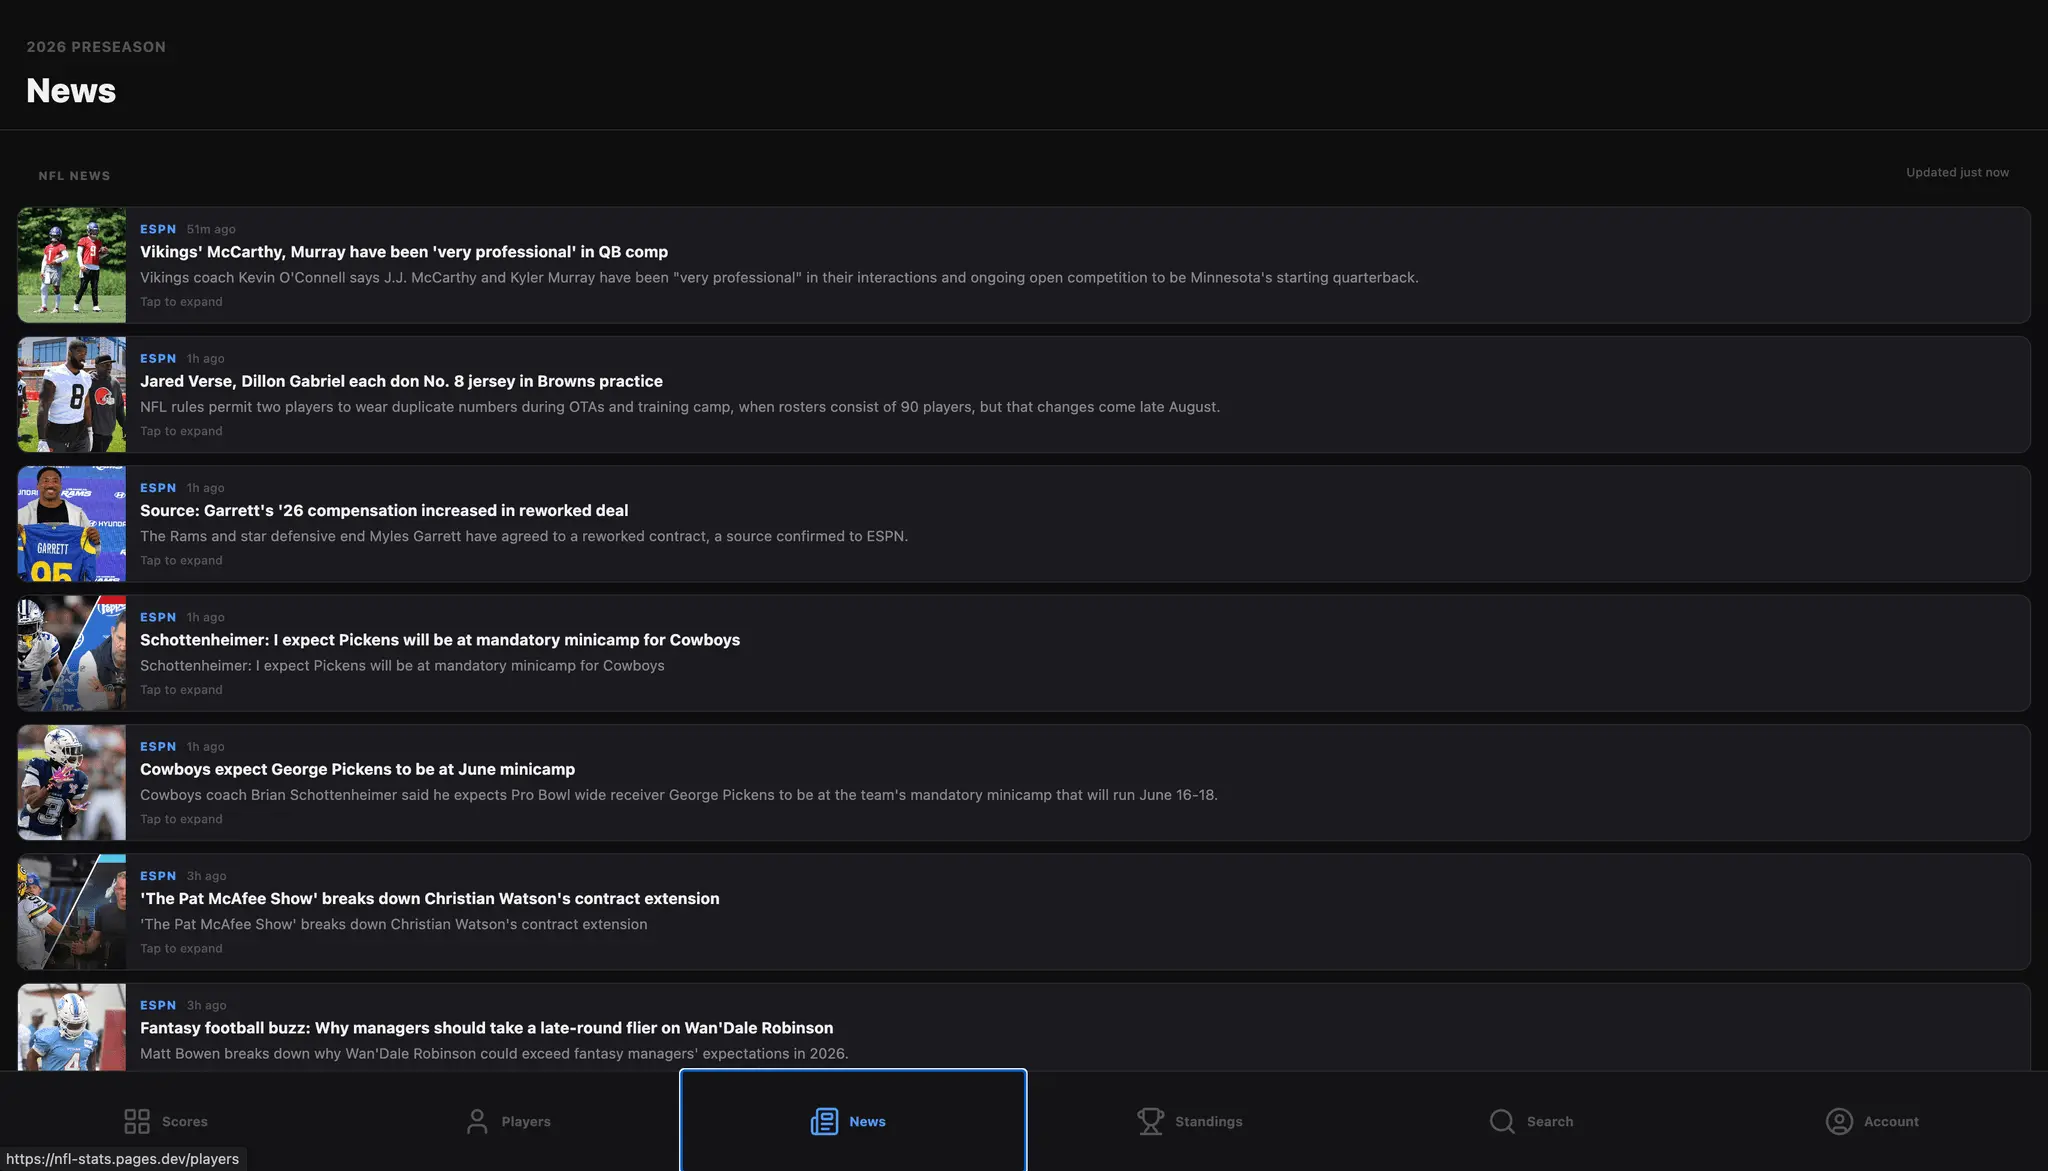Select the Players person icon

[x=477, y=1121]
